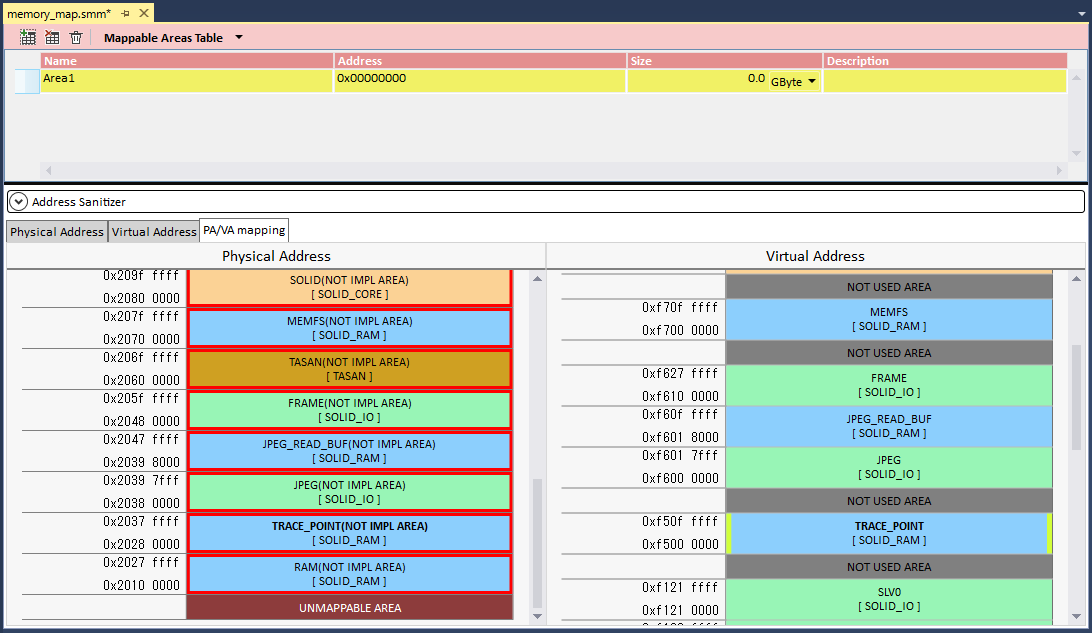Image resolution: width=1092 pixels, height=633 pixels.
Task: Click the trash delete icon
Action: [76, 38]
